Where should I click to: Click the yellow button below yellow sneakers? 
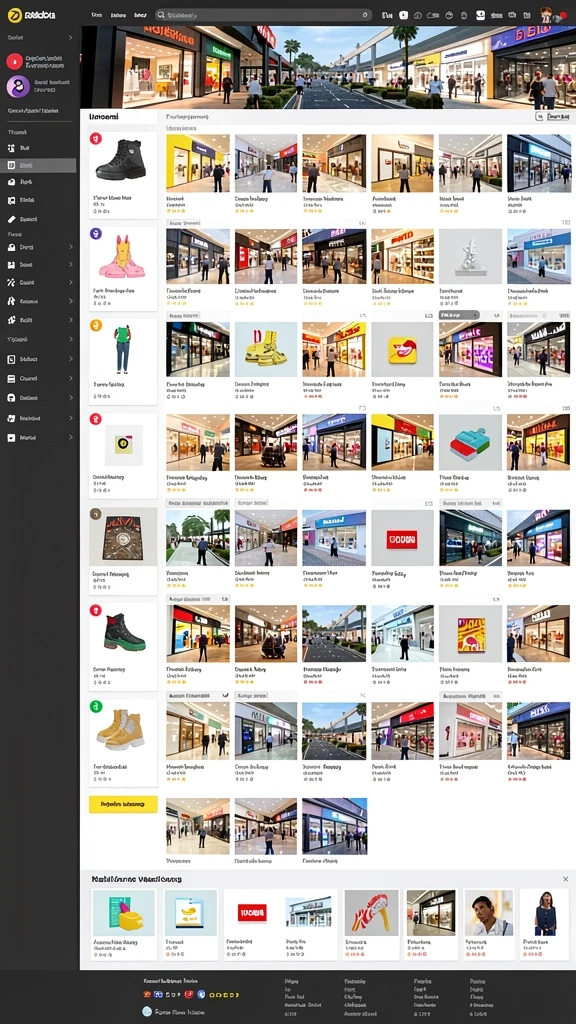tap(123, 804)
